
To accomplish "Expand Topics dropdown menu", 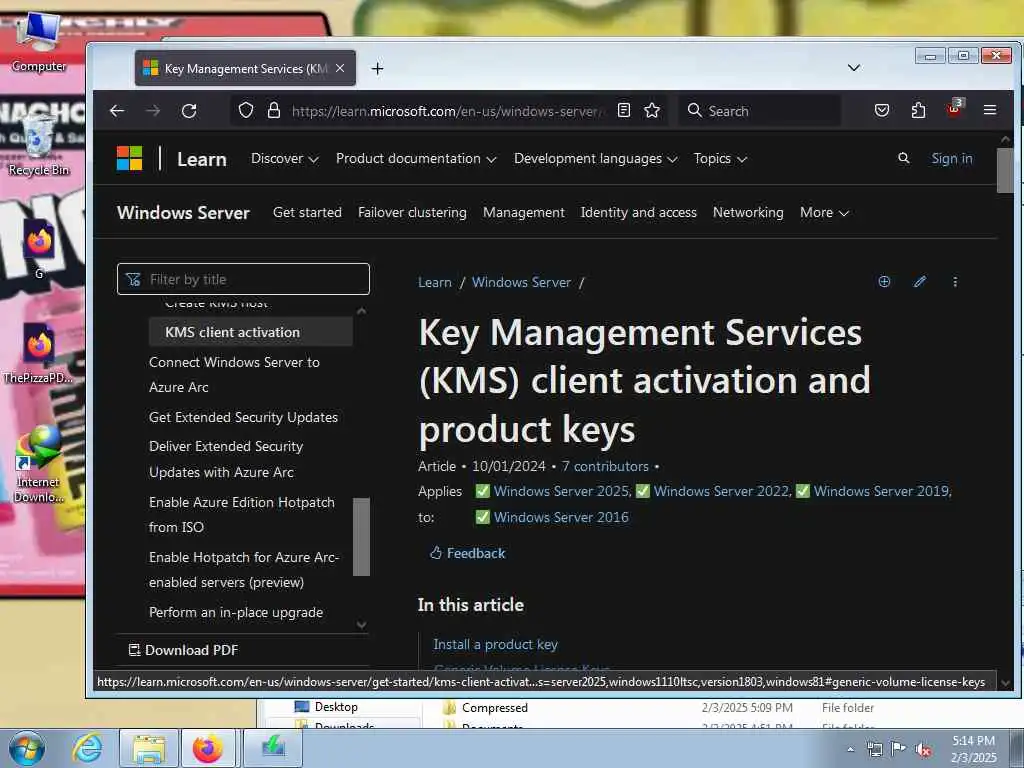I will click(x=720, y=159).
